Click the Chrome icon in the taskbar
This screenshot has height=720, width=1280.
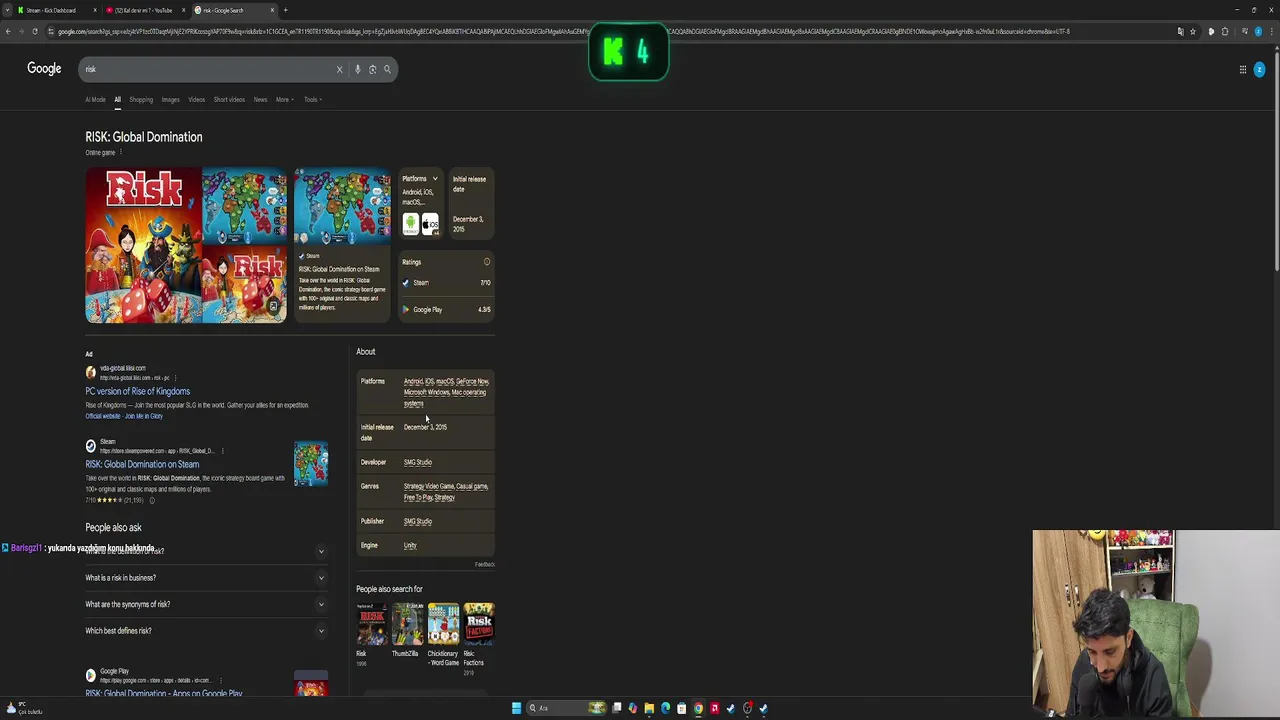pos(698,708)
